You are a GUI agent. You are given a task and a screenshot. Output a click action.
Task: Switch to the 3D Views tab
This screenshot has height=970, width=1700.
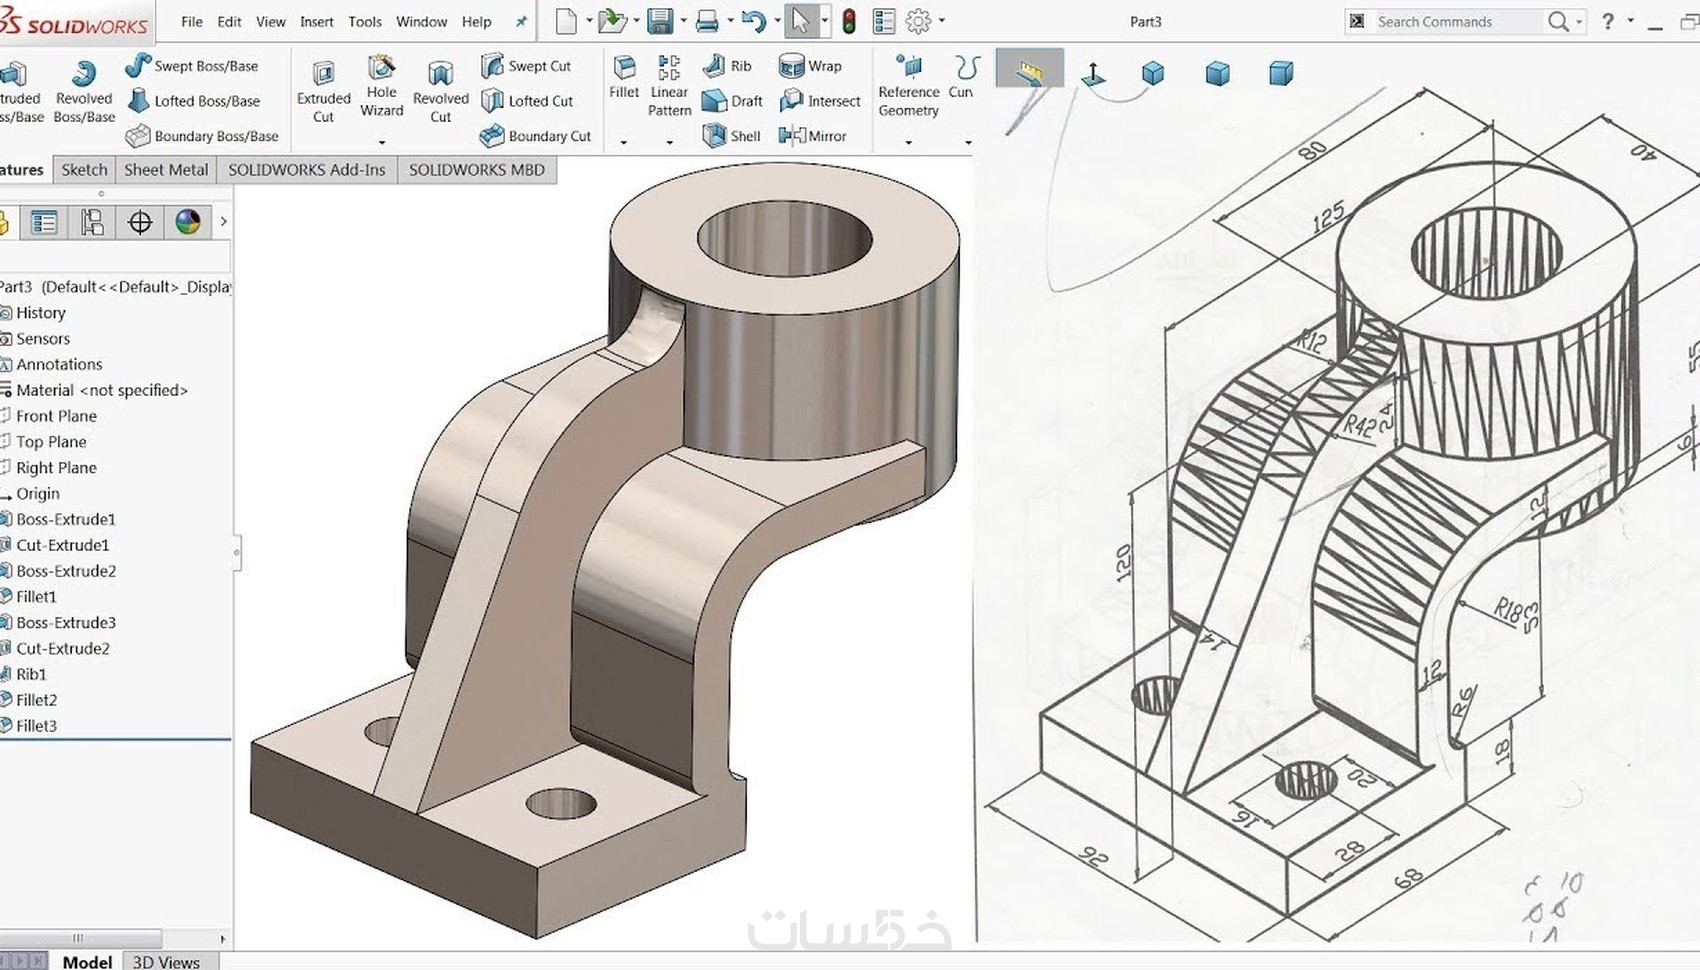pyautogui.click(x=166, y=962)
